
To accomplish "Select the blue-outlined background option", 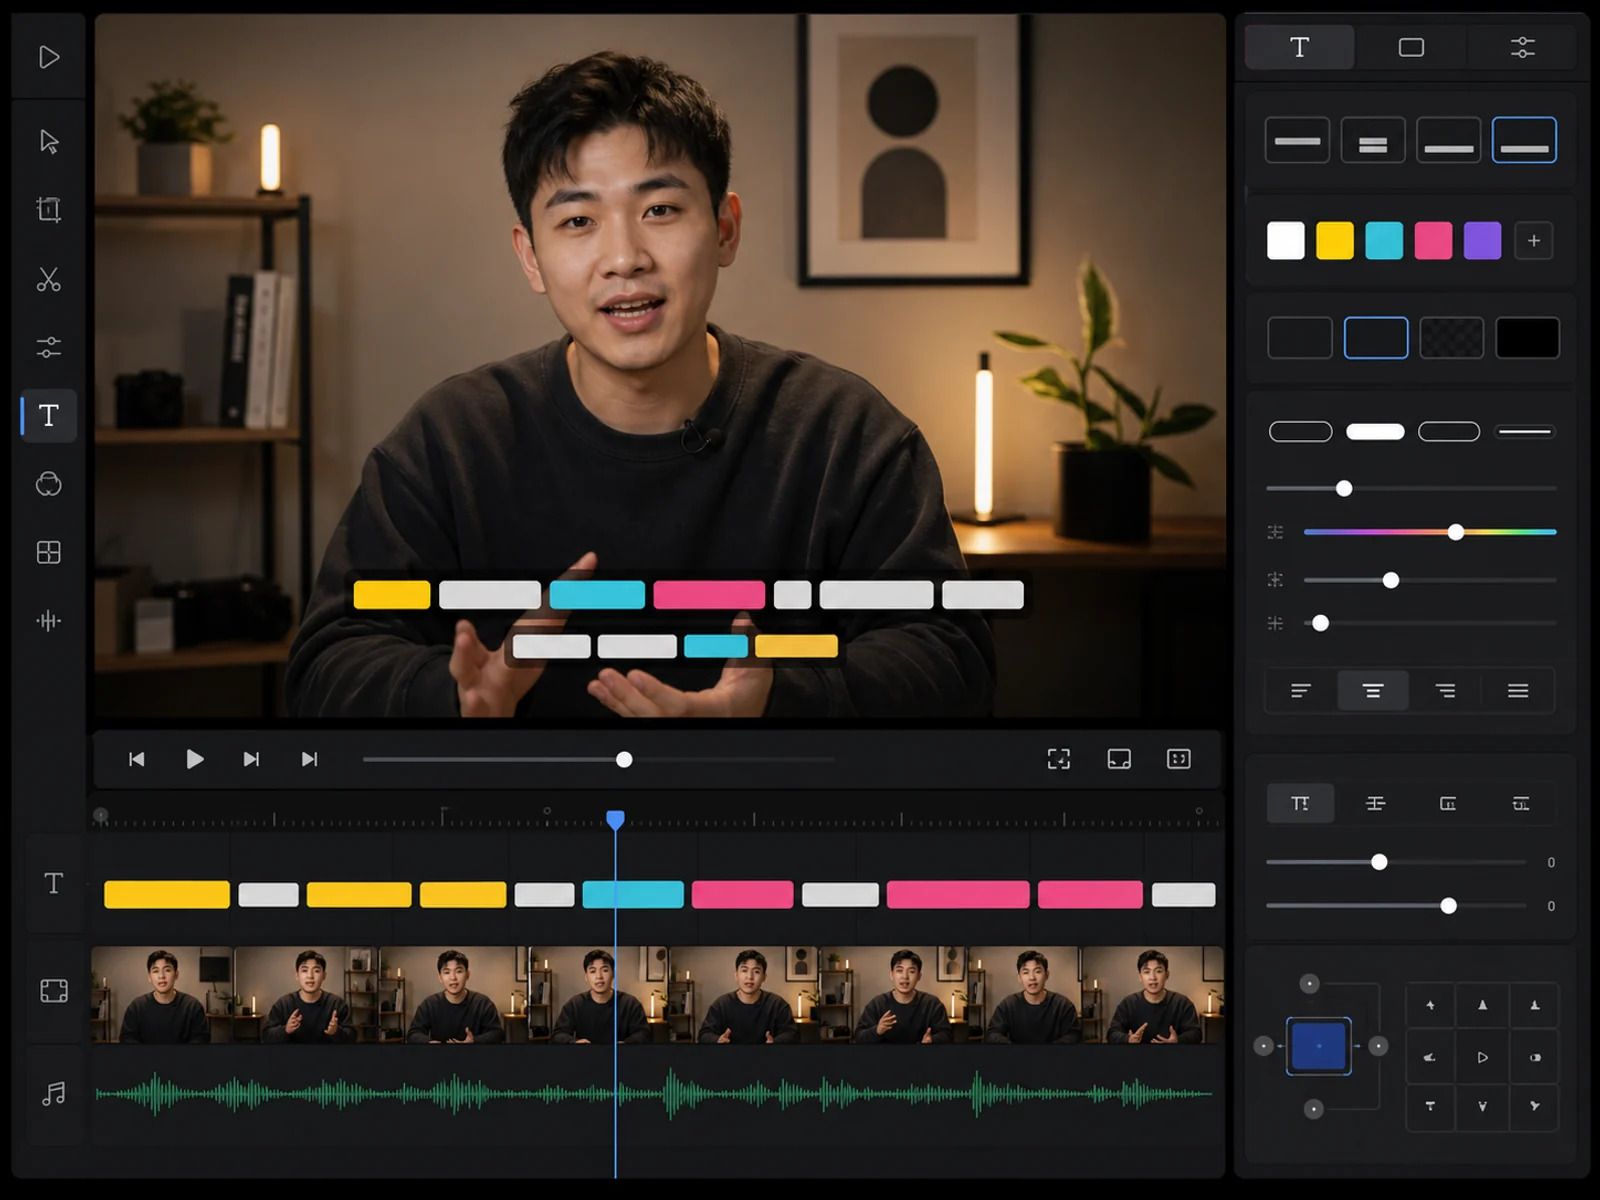I will pos(1376,338).
